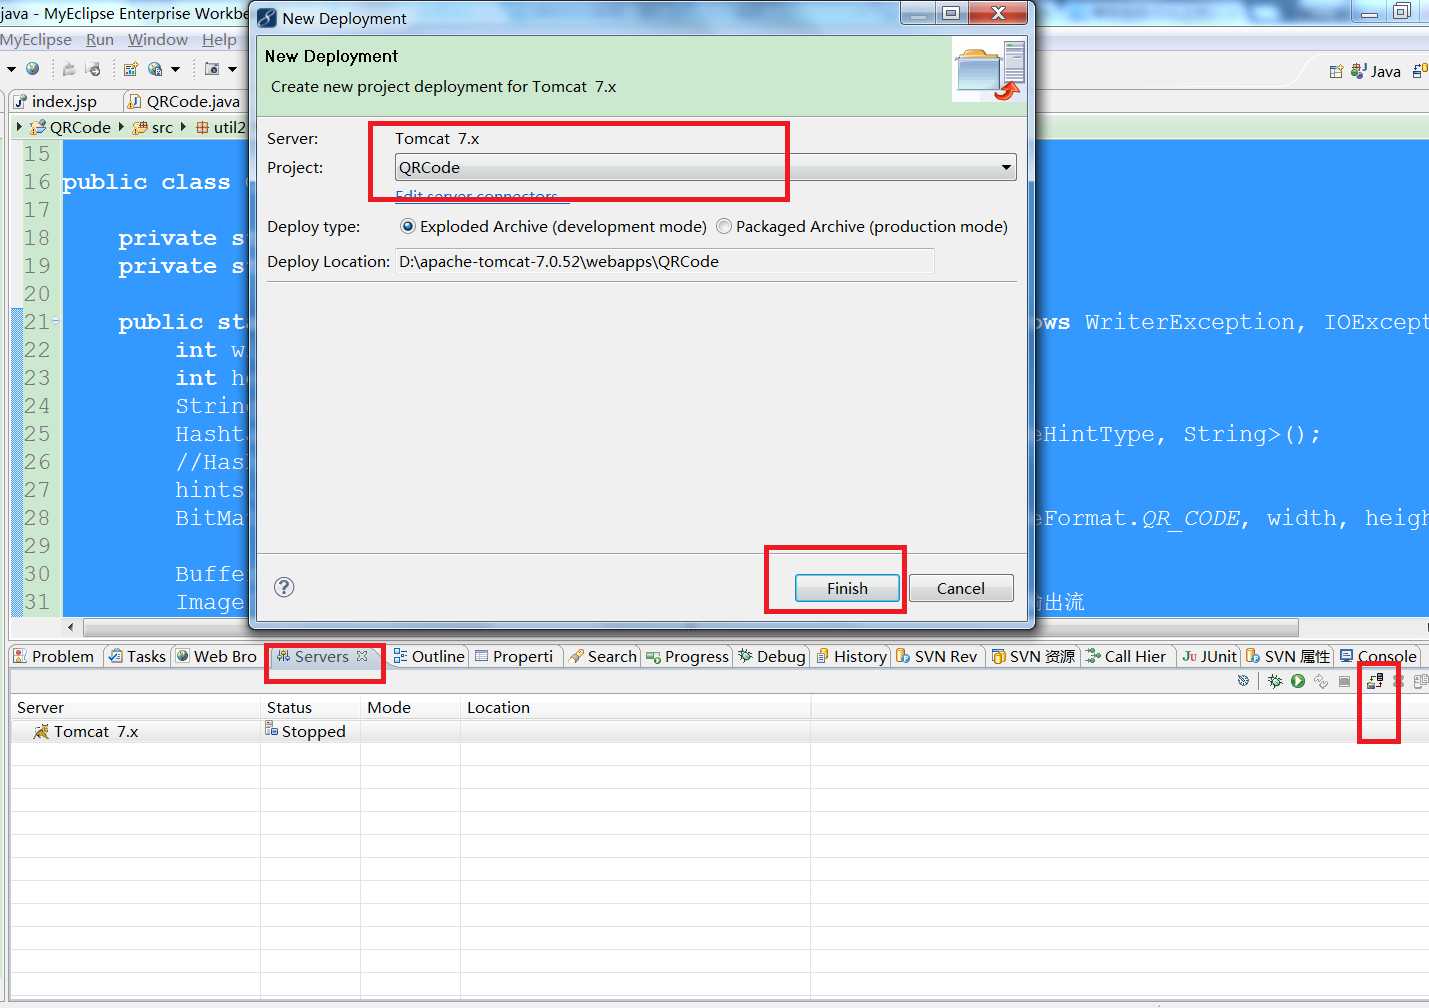Screen dimensions: 1429x1008
Task: Select Exploded Archive development mode radio
Action: click(407, 227)
